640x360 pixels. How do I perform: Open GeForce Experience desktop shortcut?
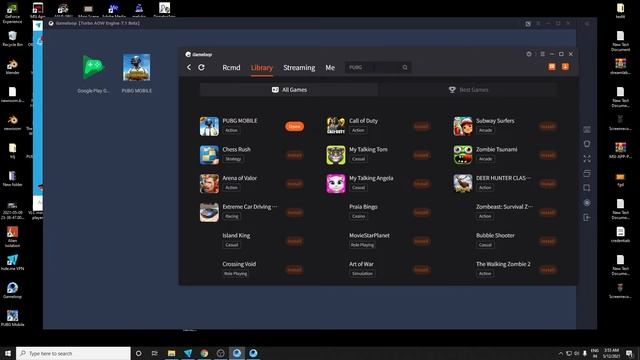point(12,13)
